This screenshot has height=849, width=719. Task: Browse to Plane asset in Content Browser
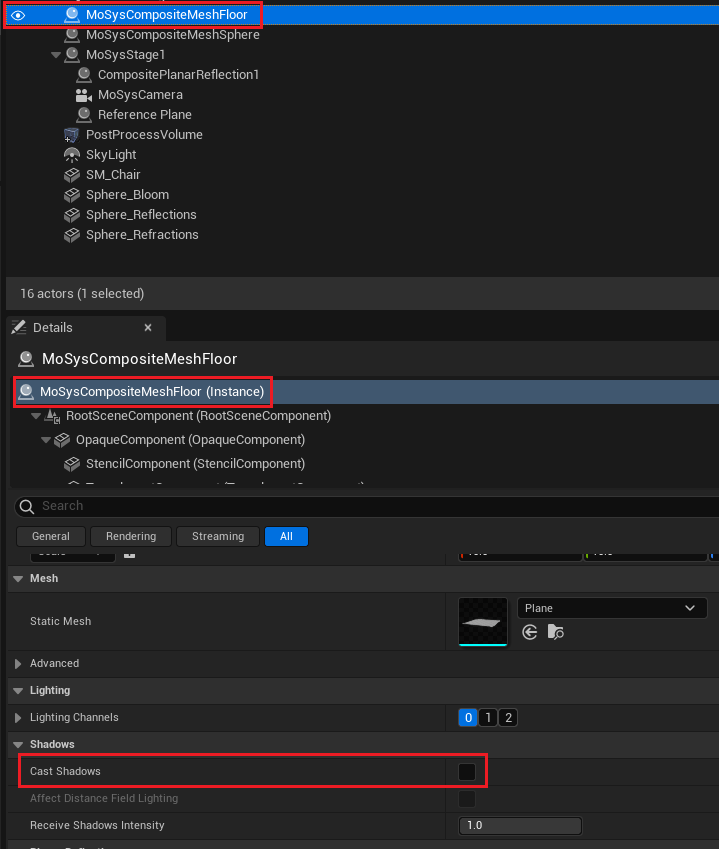click(x=555, y=632)
